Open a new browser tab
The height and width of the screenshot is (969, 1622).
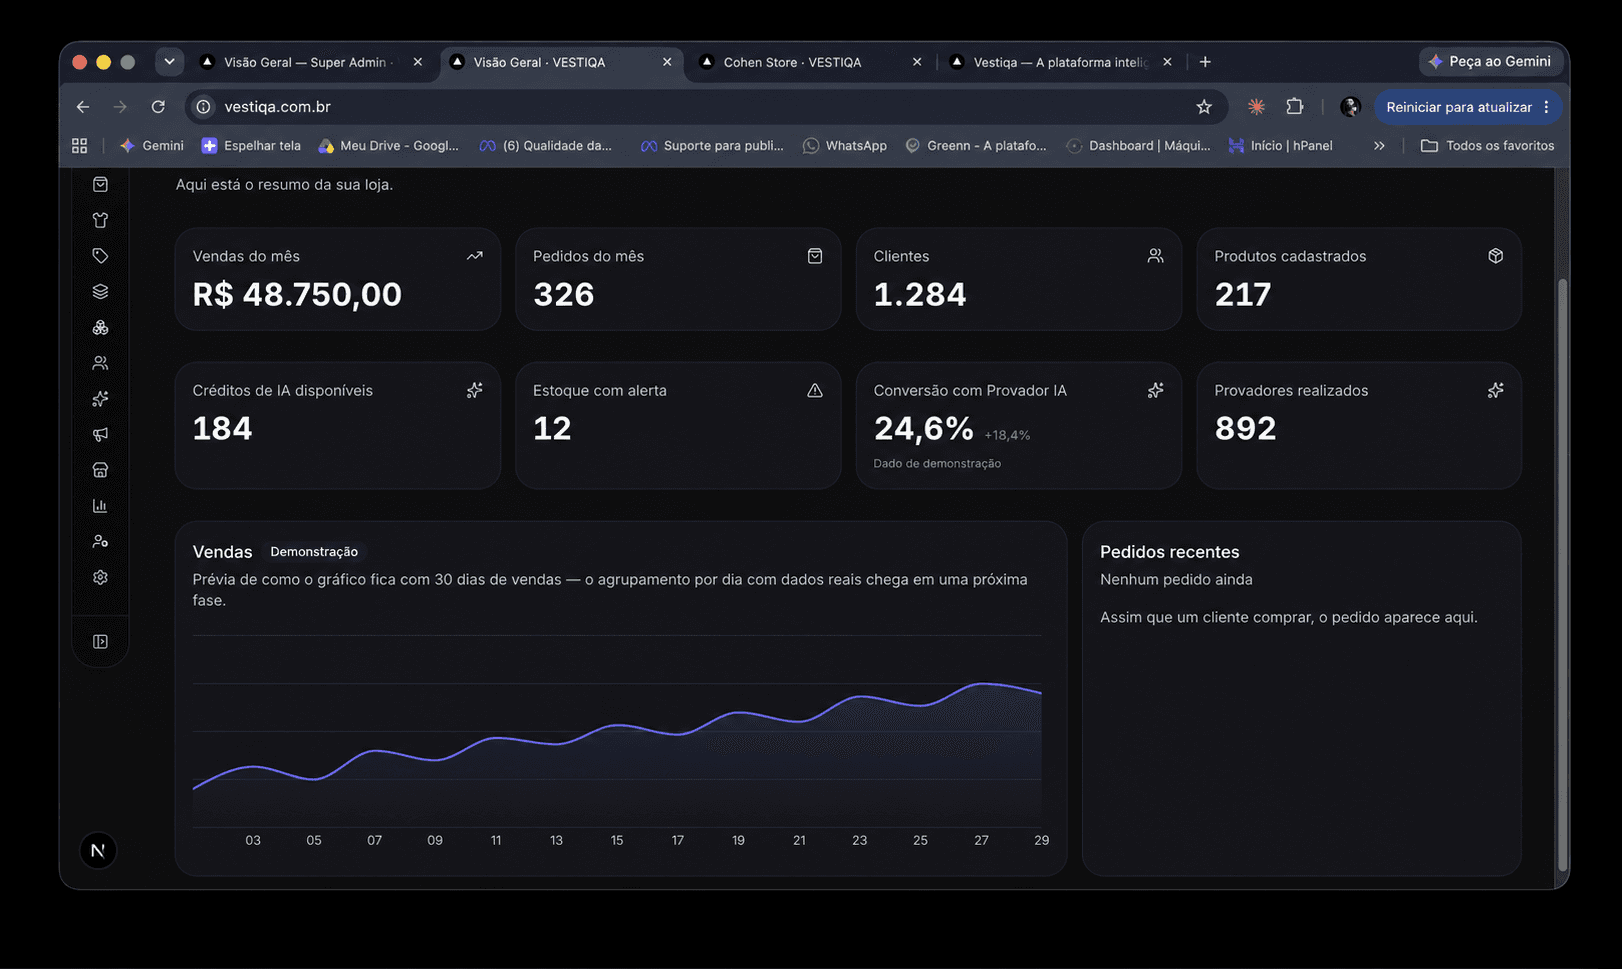click(1205, 62)
